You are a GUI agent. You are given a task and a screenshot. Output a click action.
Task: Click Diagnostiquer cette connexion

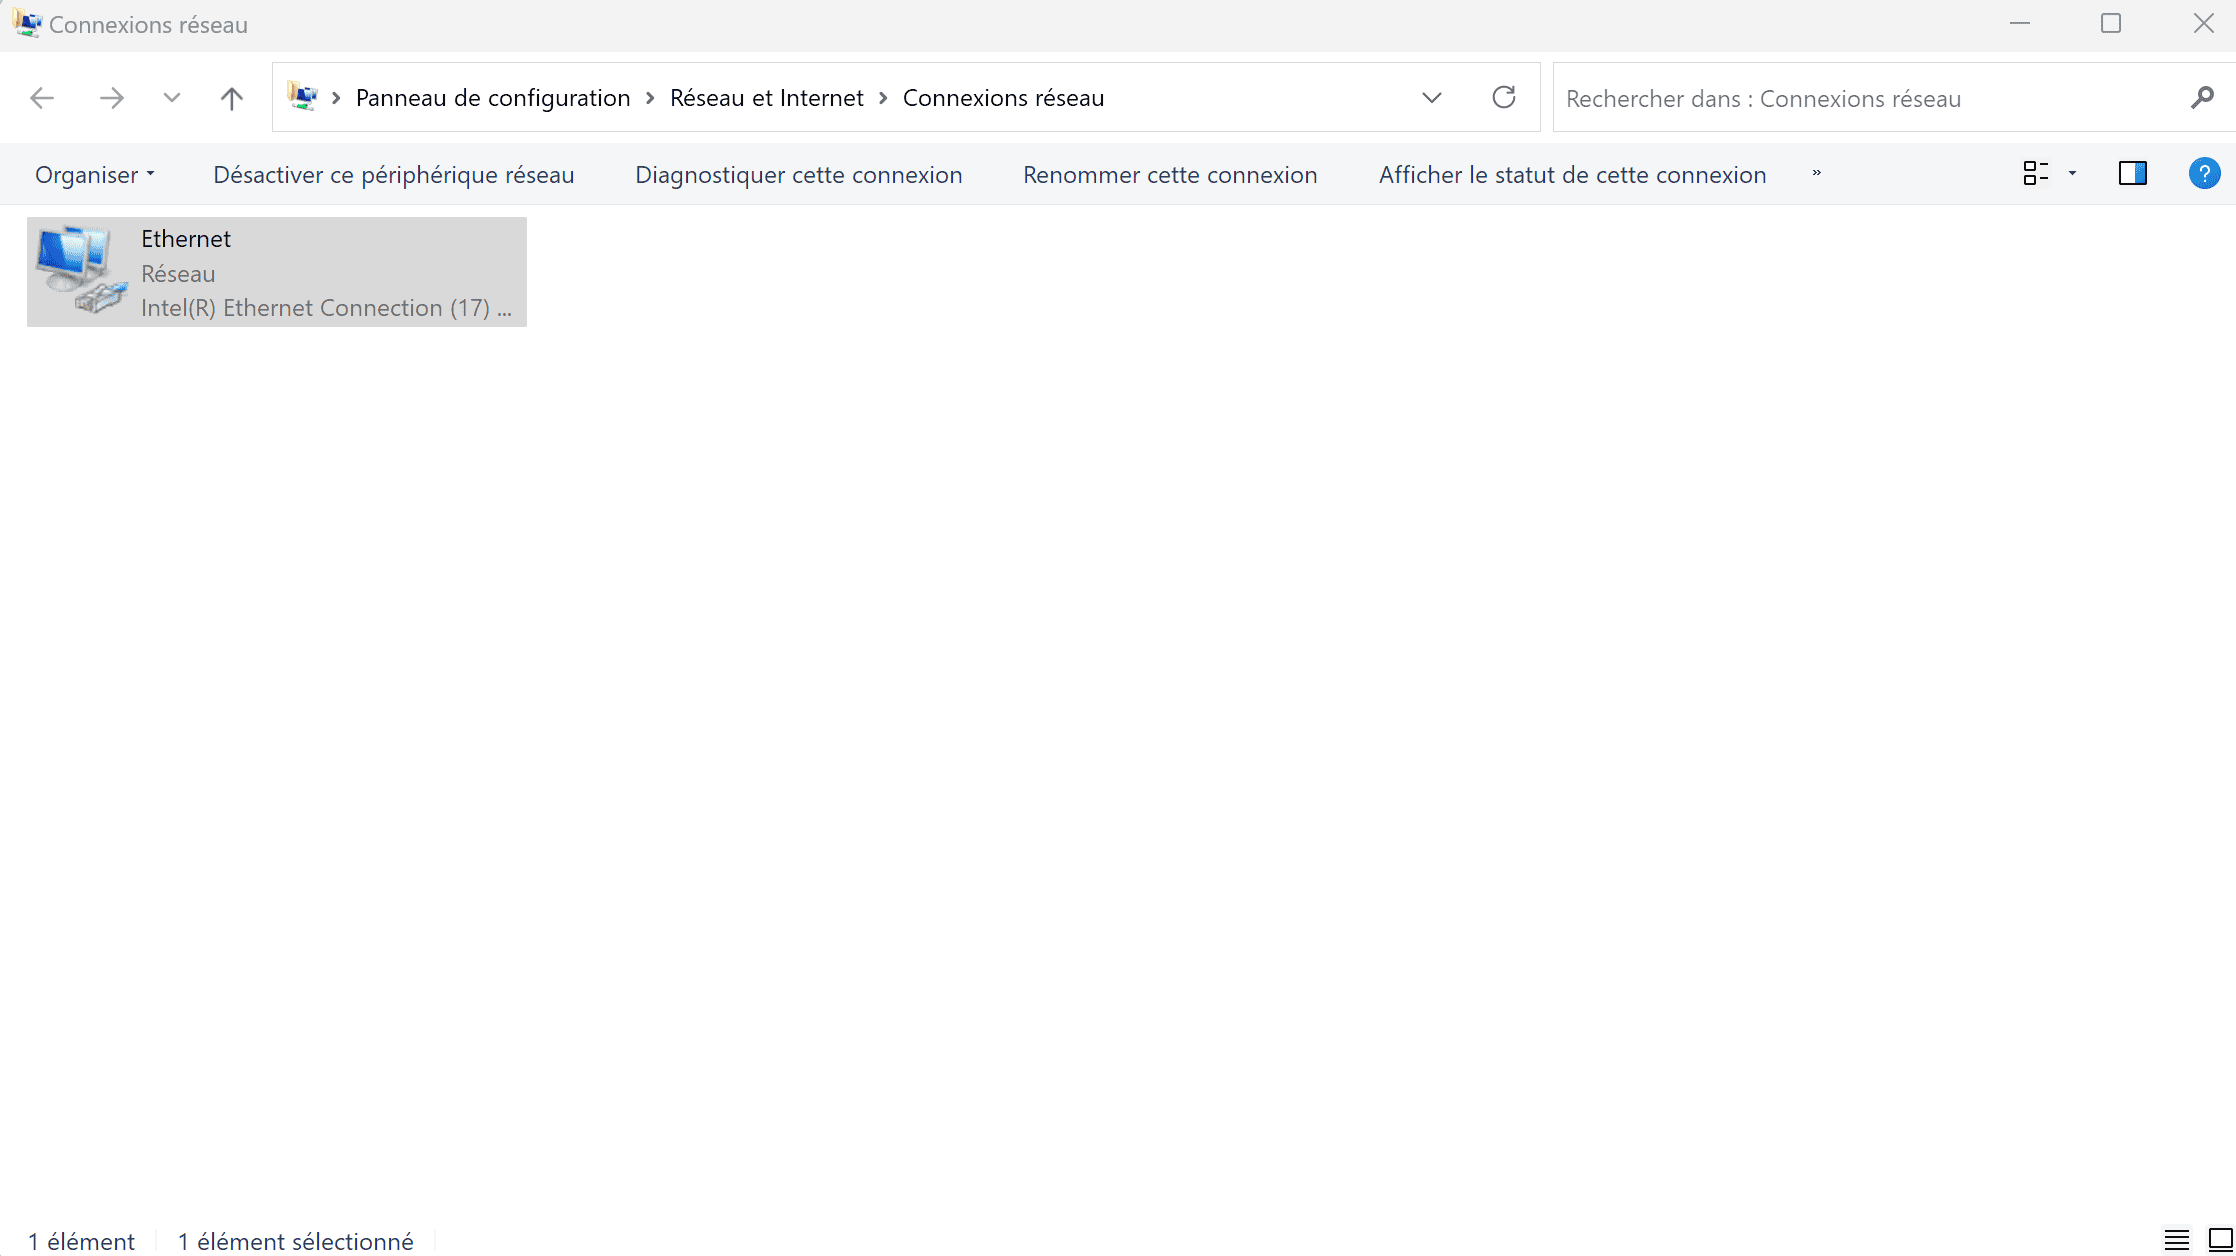pos(799,175)
